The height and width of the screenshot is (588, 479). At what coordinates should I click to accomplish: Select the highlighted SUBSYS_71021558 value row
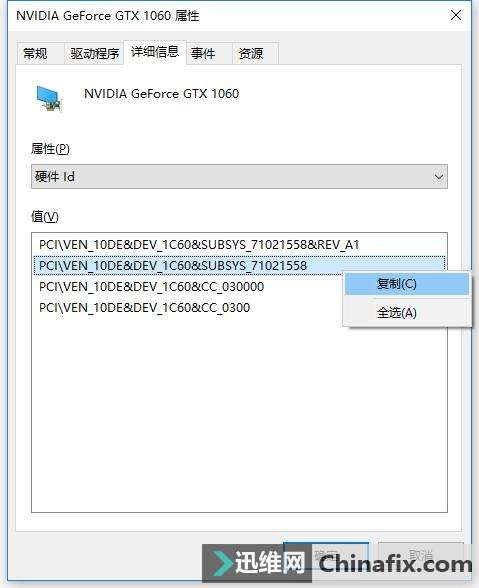[239, 266]
